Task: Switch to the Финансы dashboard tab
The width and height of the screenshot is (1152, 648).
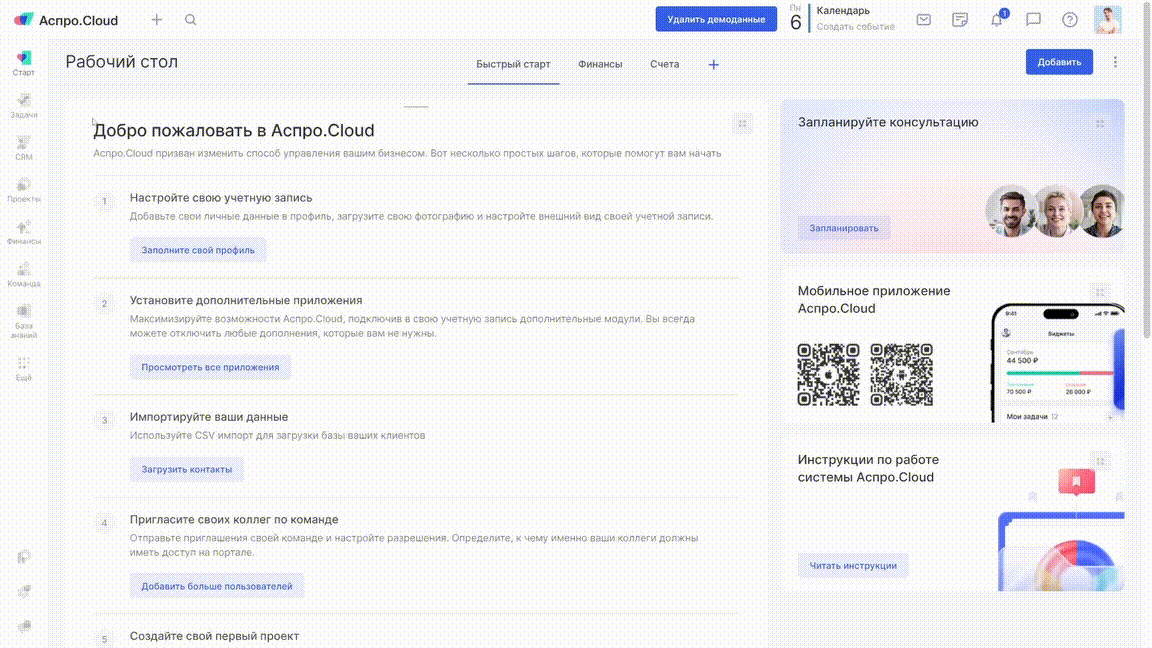Action: pos(600,65)
